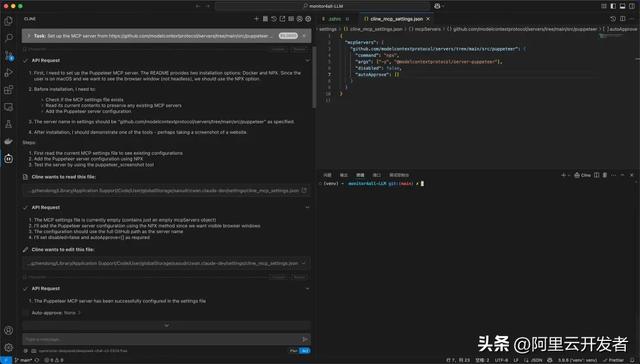
Task: Open the Cline robot view
Action: (8, 159)
